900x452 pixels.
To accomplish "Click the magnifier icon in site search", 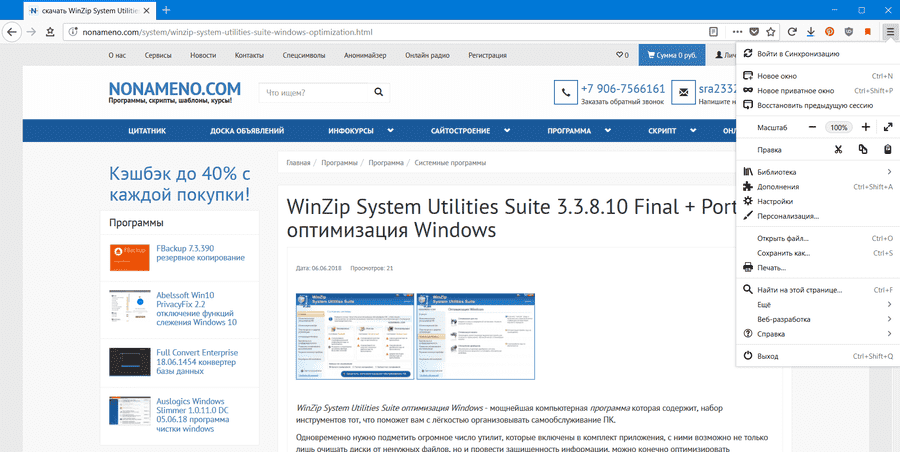I will click(379, 93).
